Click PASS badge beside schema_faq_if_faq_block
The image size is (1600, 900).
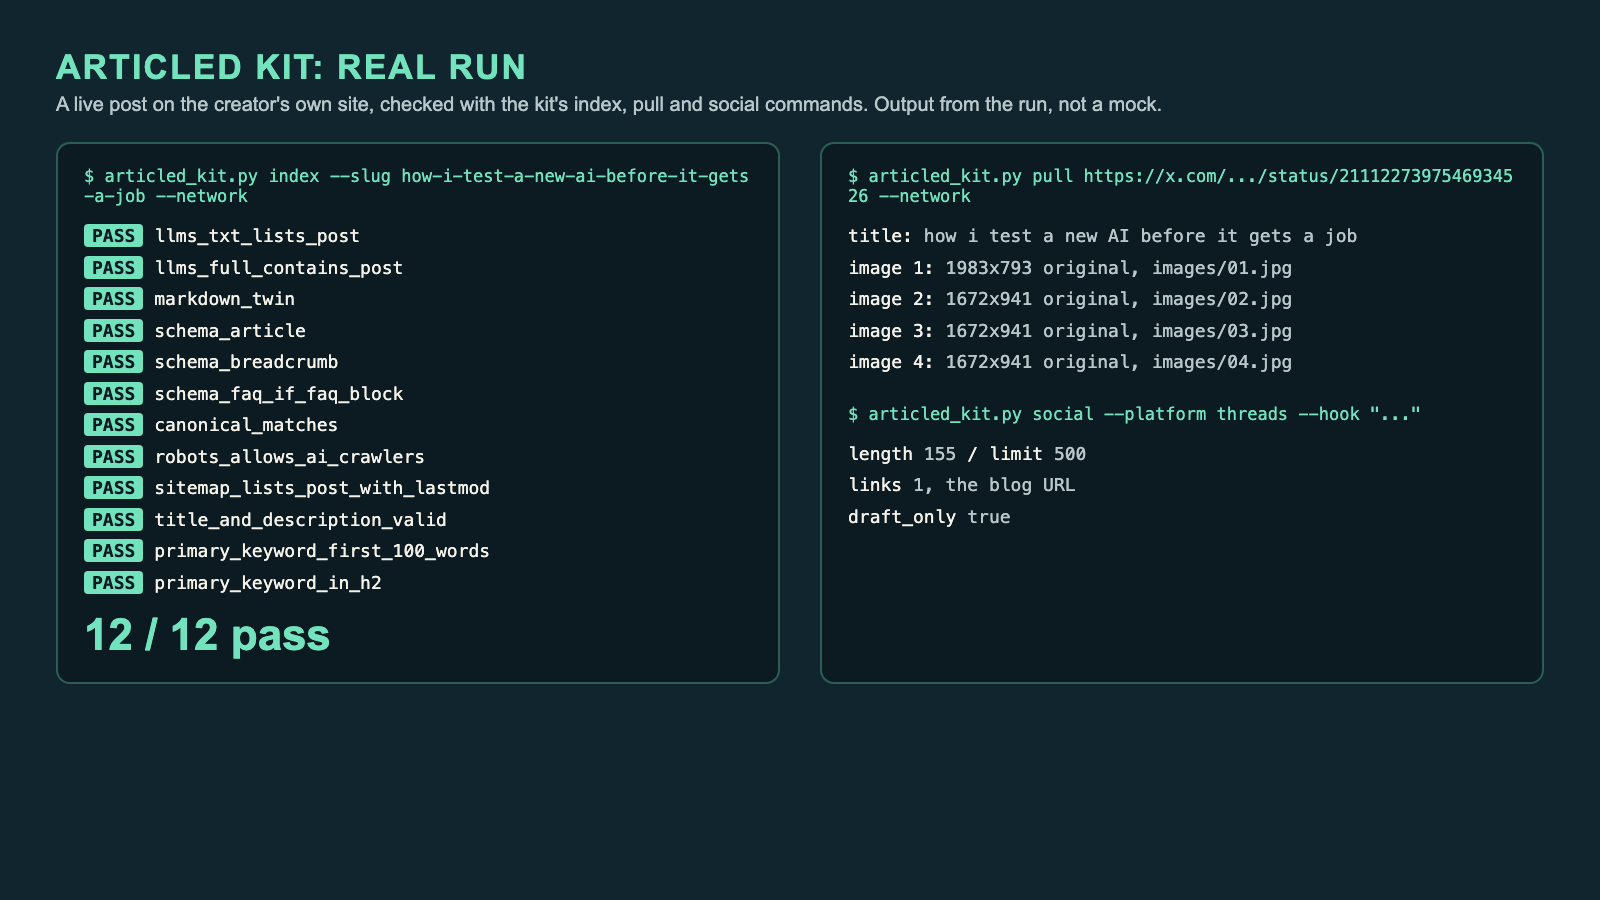point(114,394)
